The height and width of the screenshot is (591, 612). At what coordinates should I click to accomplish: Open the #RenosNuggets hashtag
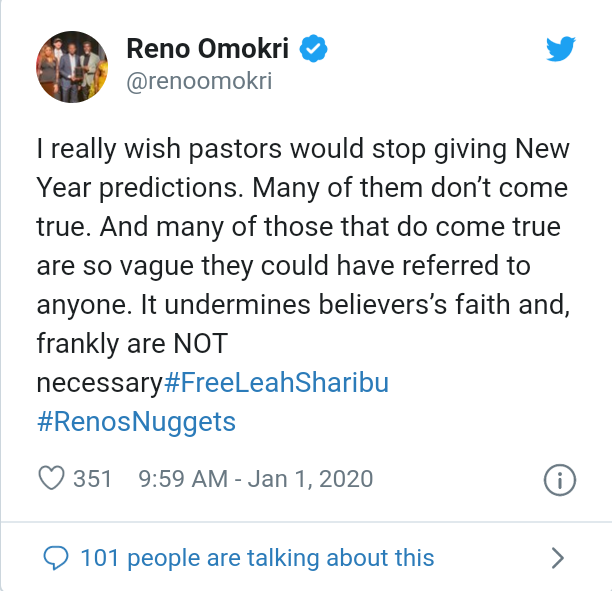tap(136, 422)
